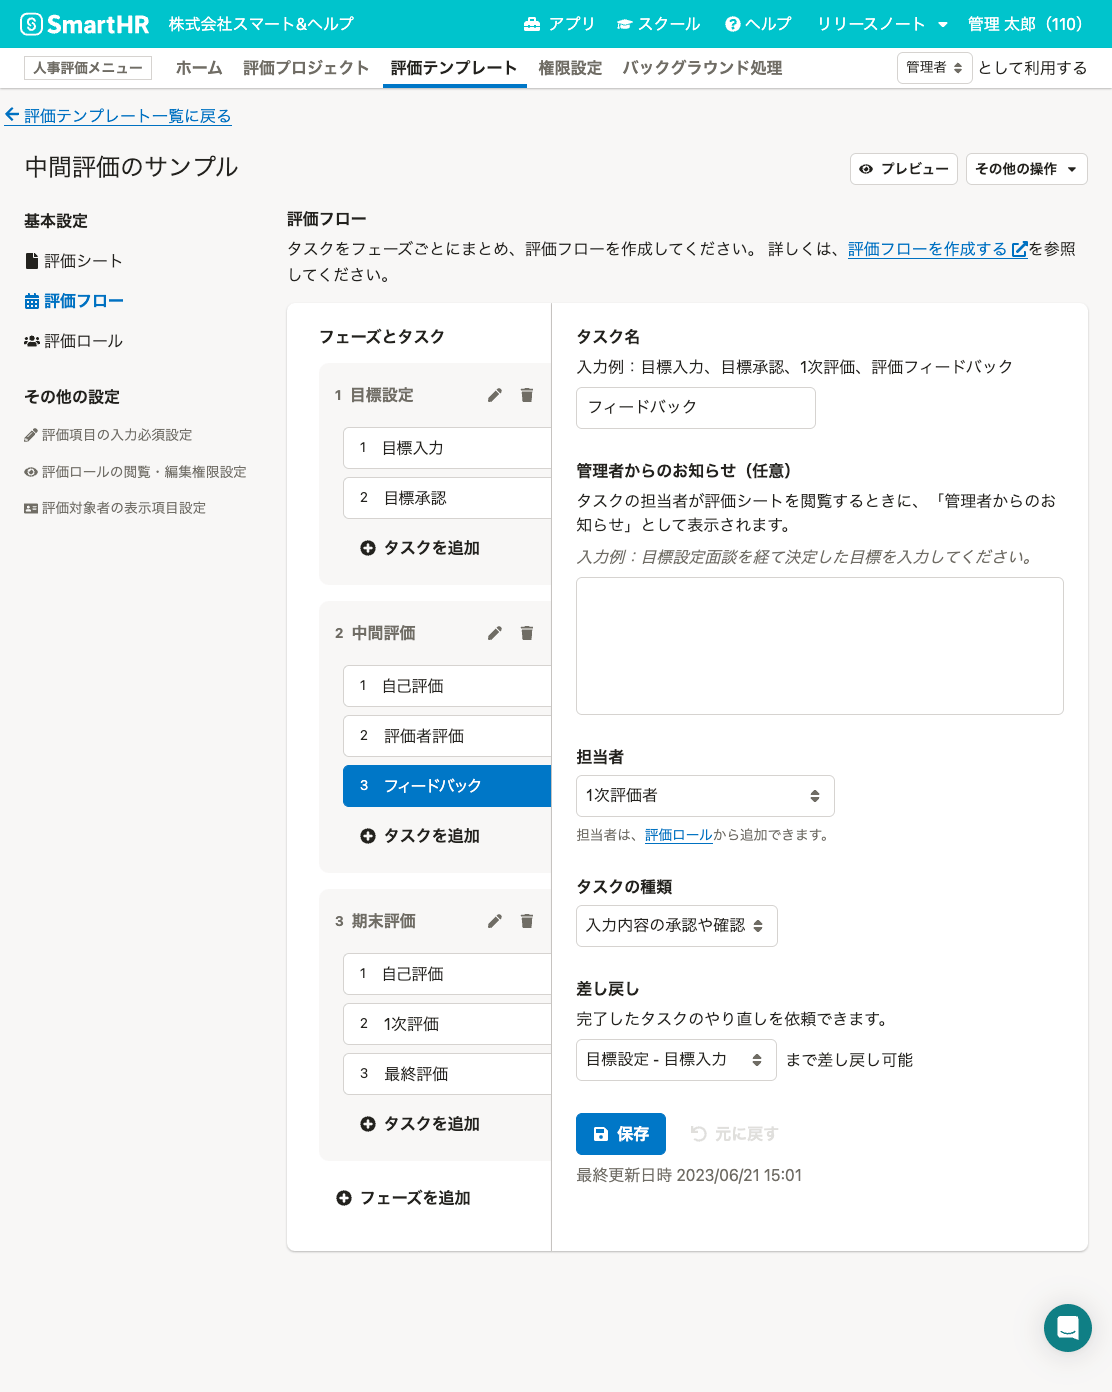
Task: Delete the 期末評価 phase
Action: (x=527, y=921)
